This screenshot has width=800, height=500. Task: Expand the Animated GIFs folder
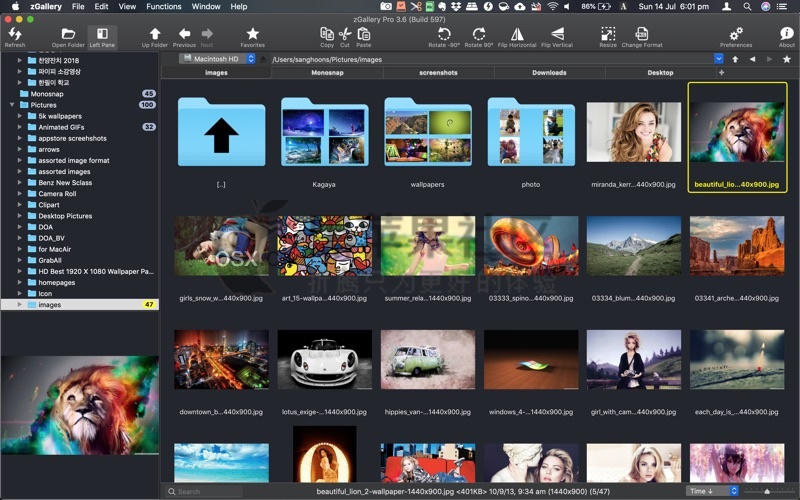coord(19,127)
